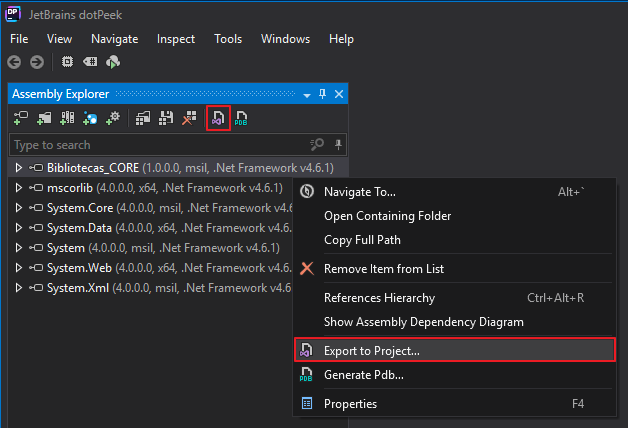
Task: Click the assembly icon beside mscorlib
Action: pyautogui.click(x=36, y=188)
